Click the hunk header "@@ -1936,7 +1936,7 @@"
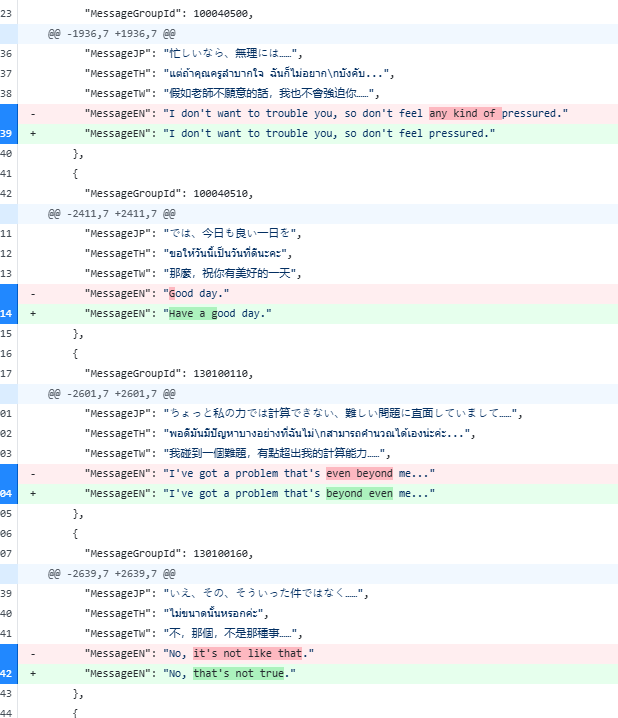618x718 pixels. coord(112,34)
